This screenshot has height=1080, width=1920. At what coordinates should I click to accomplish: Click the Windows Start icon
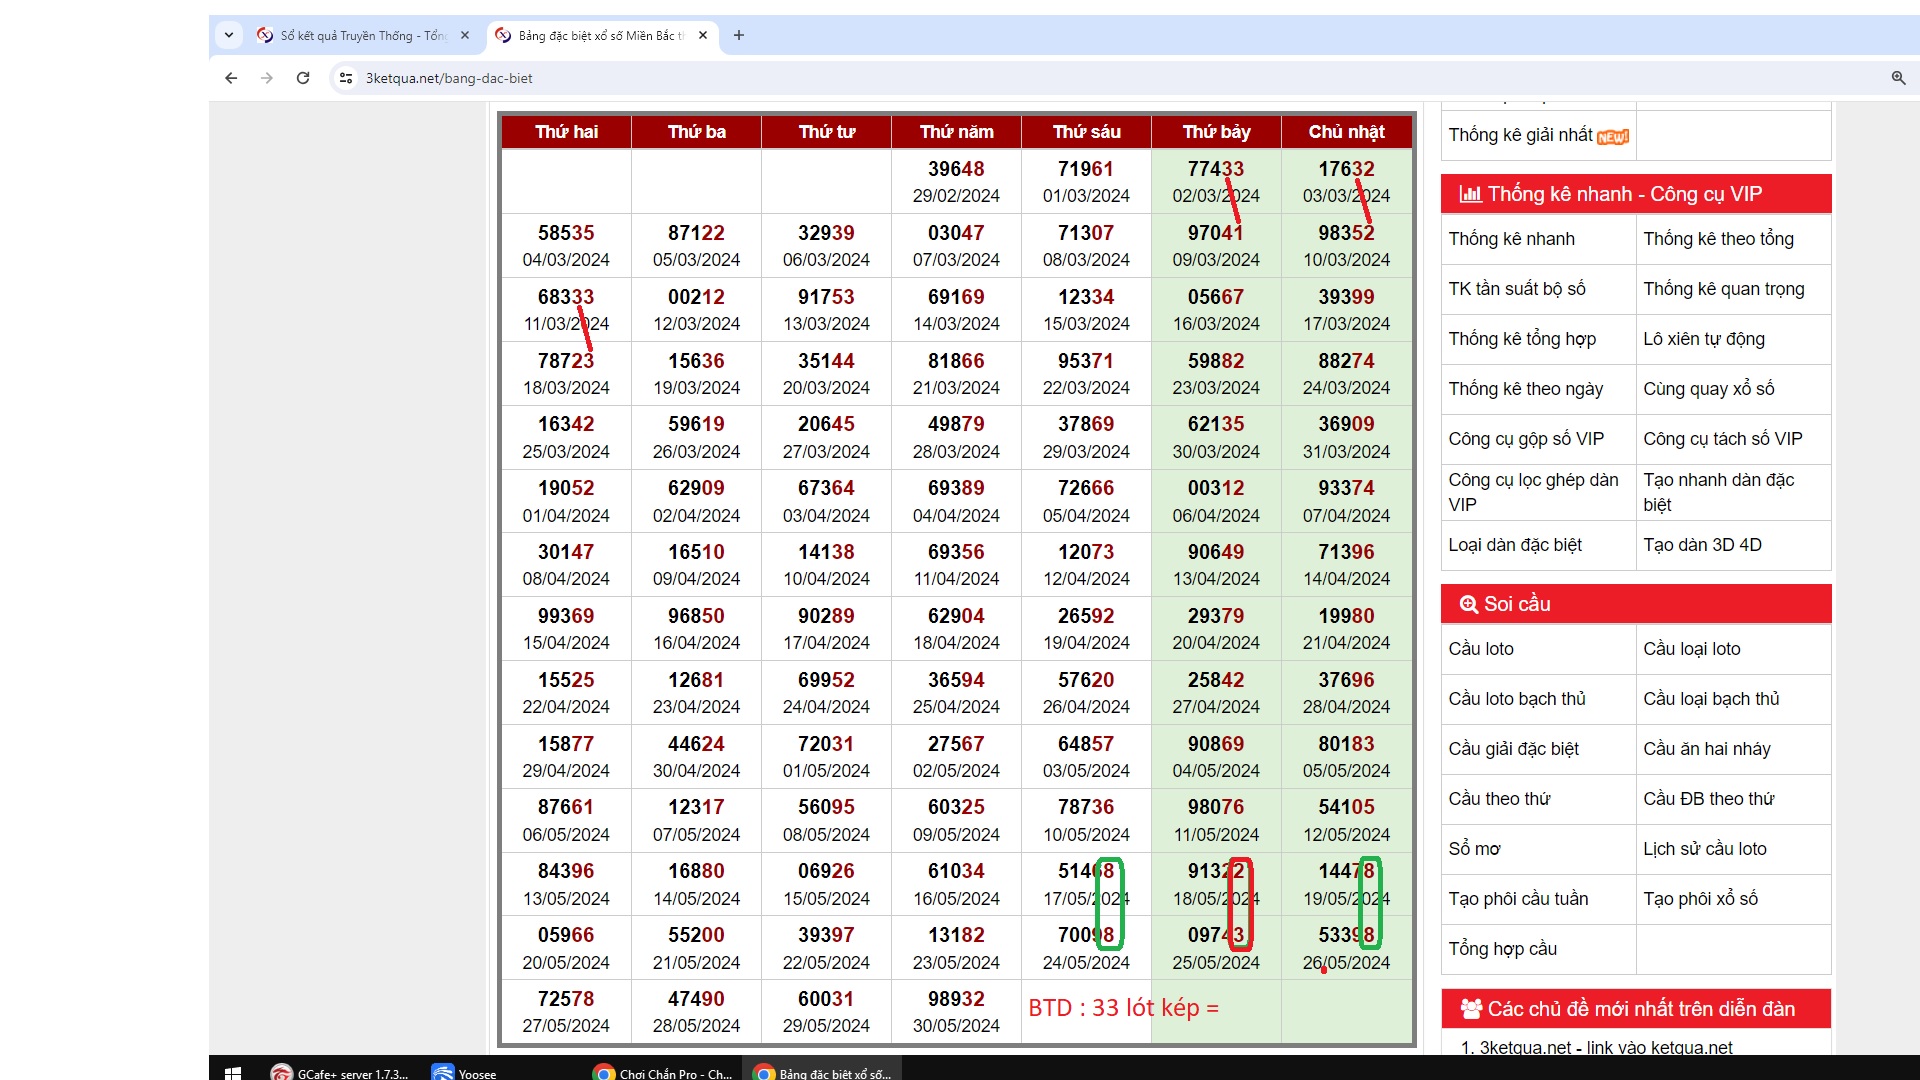pos(233,1073)
